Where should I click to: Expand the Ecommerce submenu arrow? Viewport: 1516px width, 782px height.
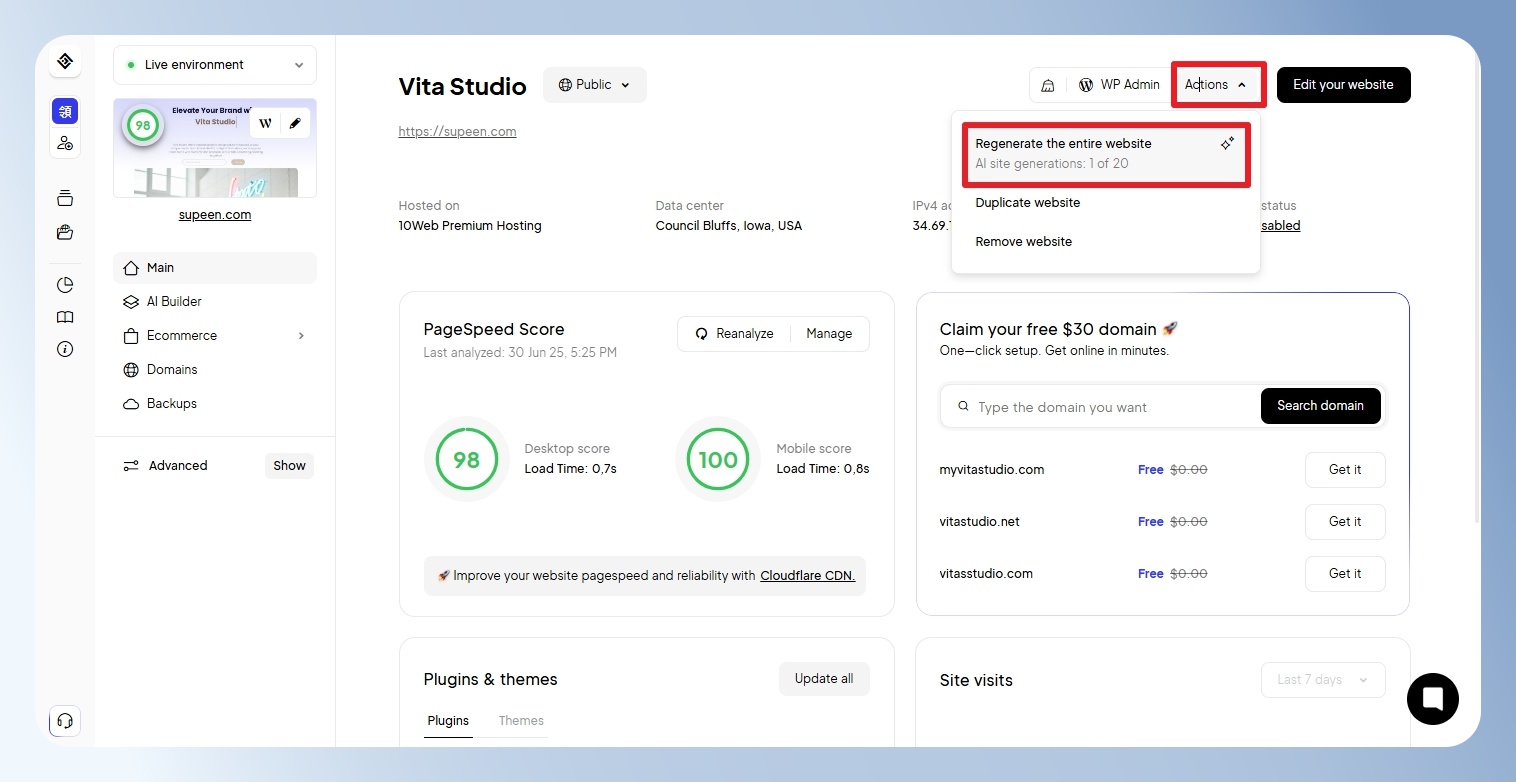point(301,336)
